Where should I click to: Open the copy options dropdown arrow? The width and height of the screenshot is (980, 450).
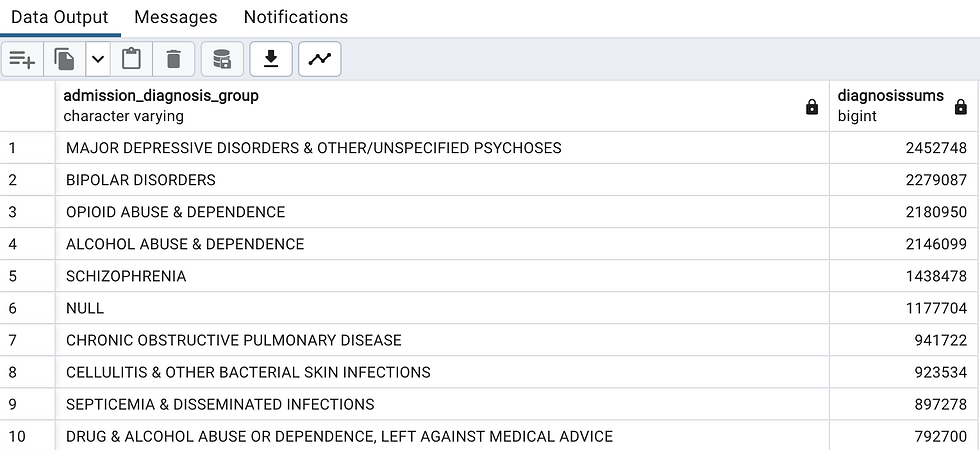tap(98, 59)
